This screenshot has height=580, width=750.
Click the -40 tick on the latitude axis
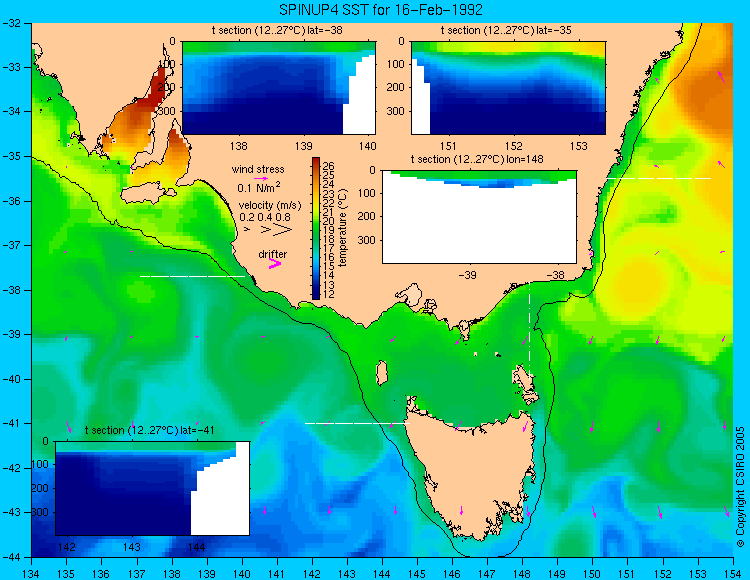pos(11,379)
